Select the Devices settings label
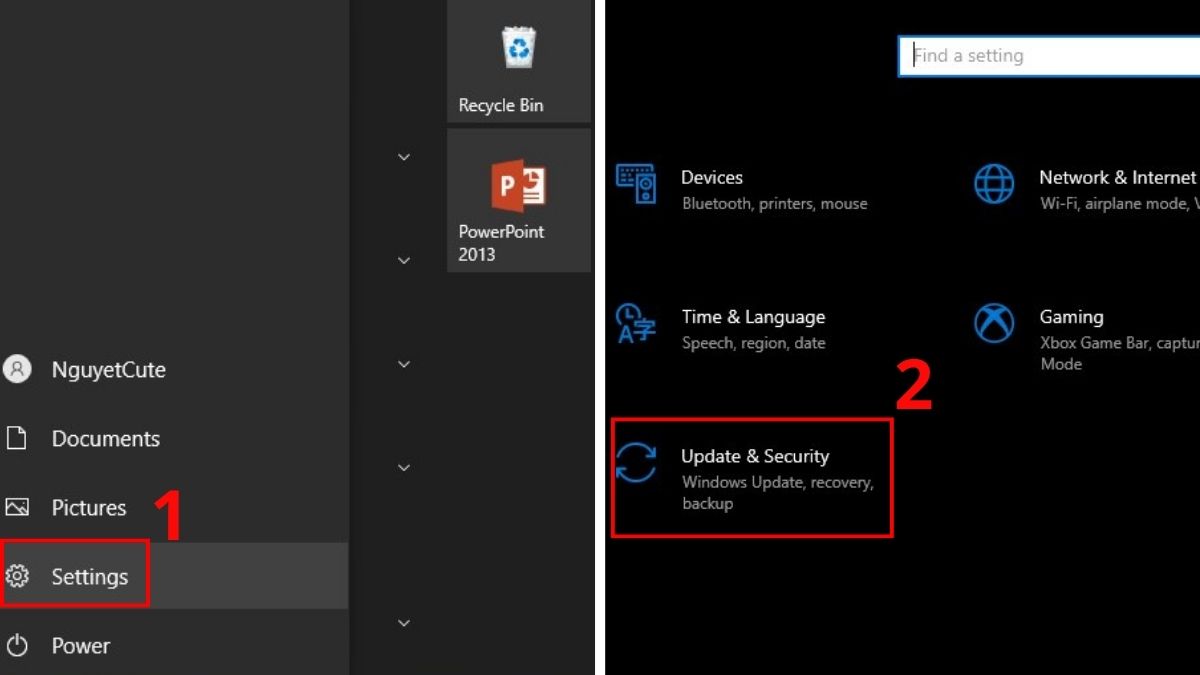 click(712, 177)
